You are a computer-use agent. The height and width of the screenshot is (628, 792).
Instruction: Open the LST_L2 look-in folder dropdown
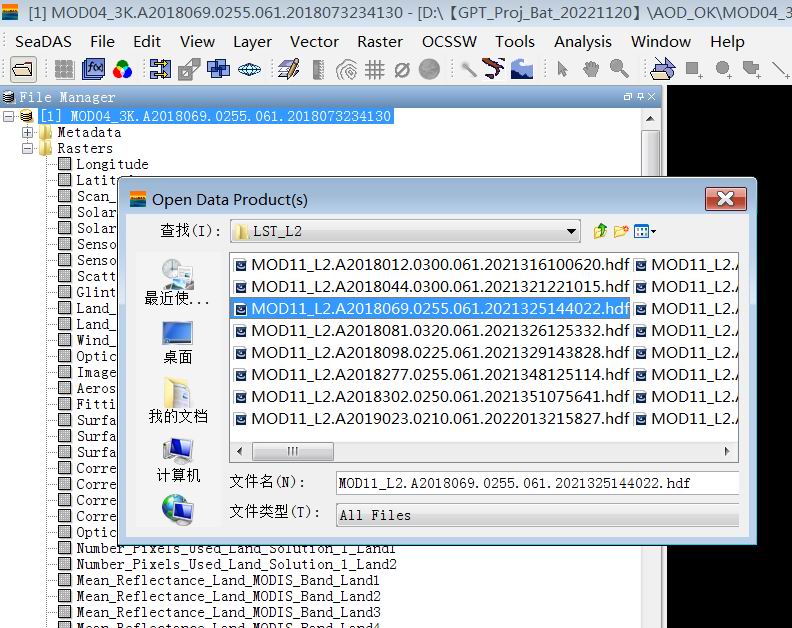coord(571,231)
